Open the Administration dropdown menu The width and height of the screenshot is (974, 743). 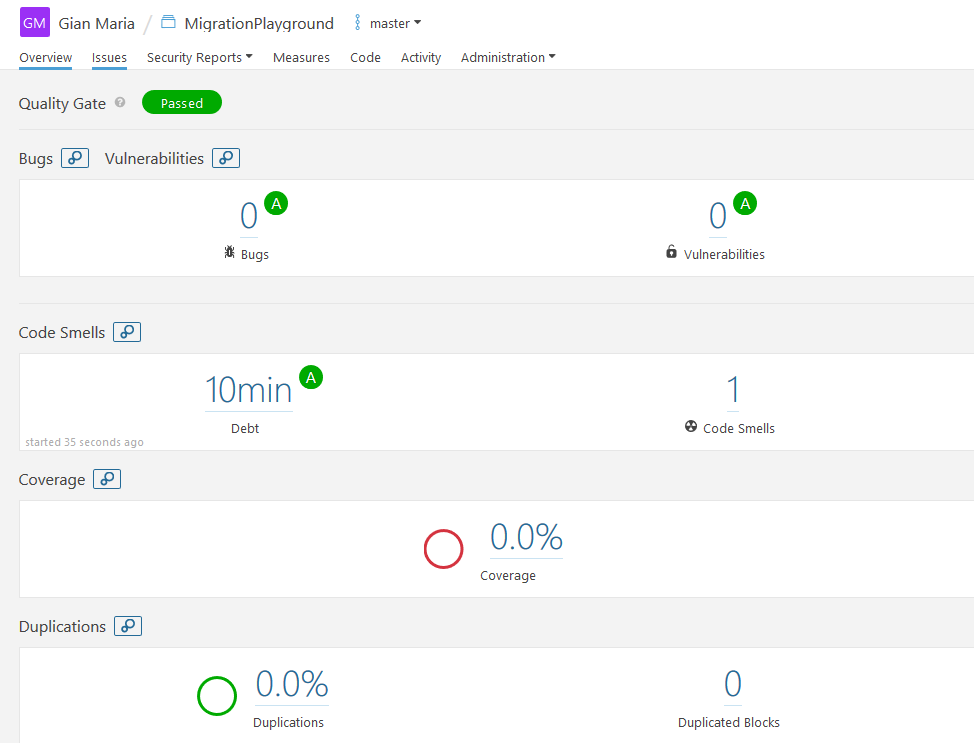(507, 58)
